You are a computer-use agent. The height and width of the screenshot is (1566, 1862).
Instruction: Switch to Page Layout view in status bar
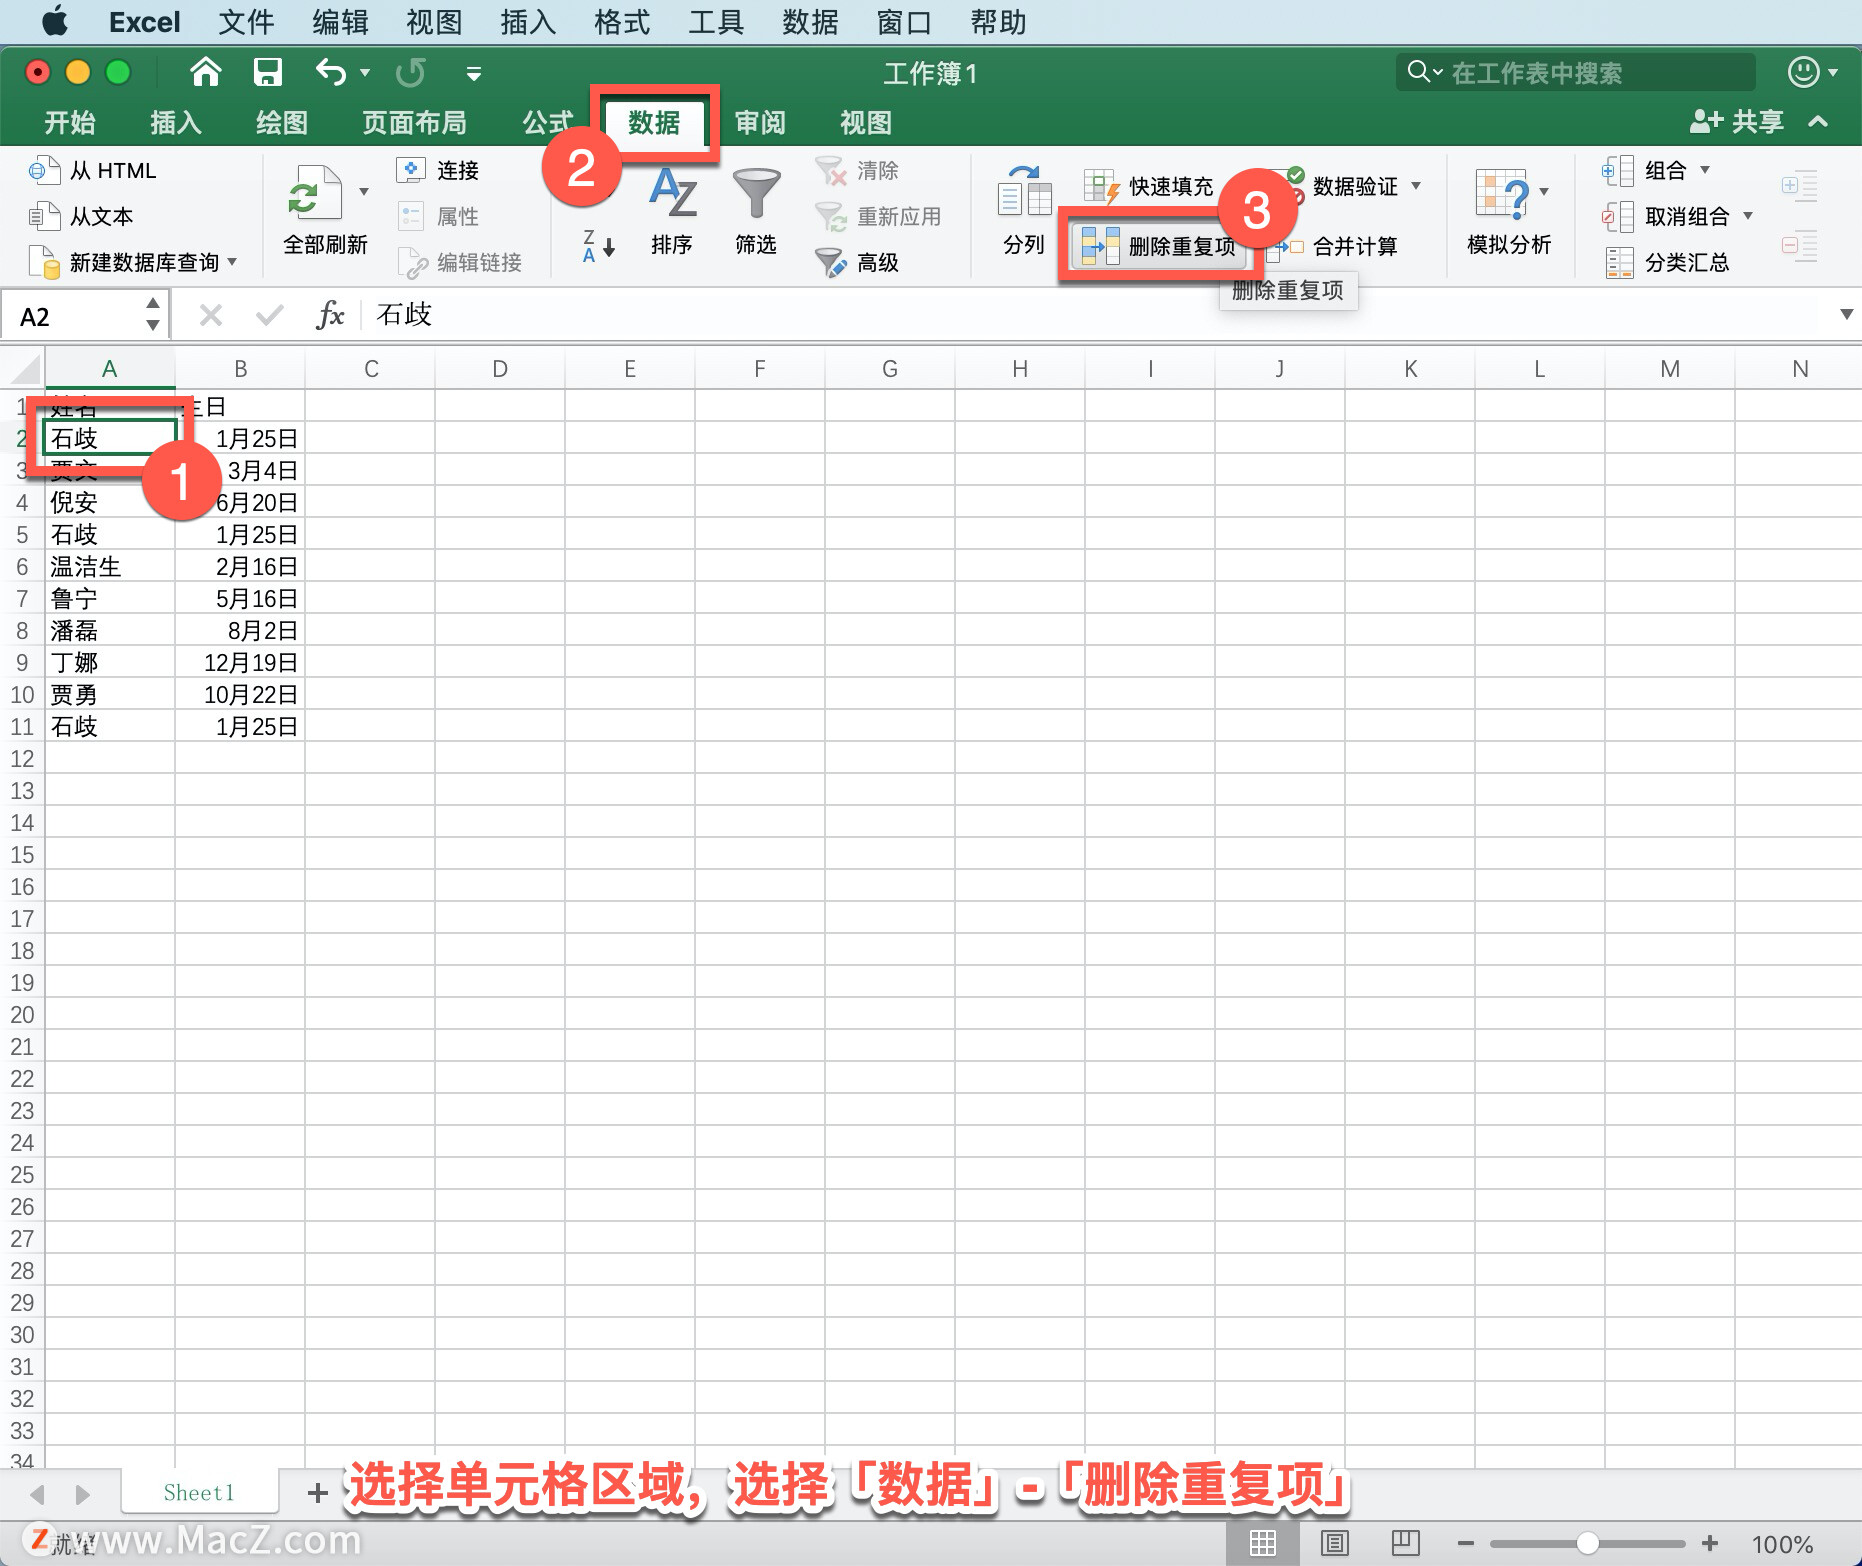point(1335,1544)
